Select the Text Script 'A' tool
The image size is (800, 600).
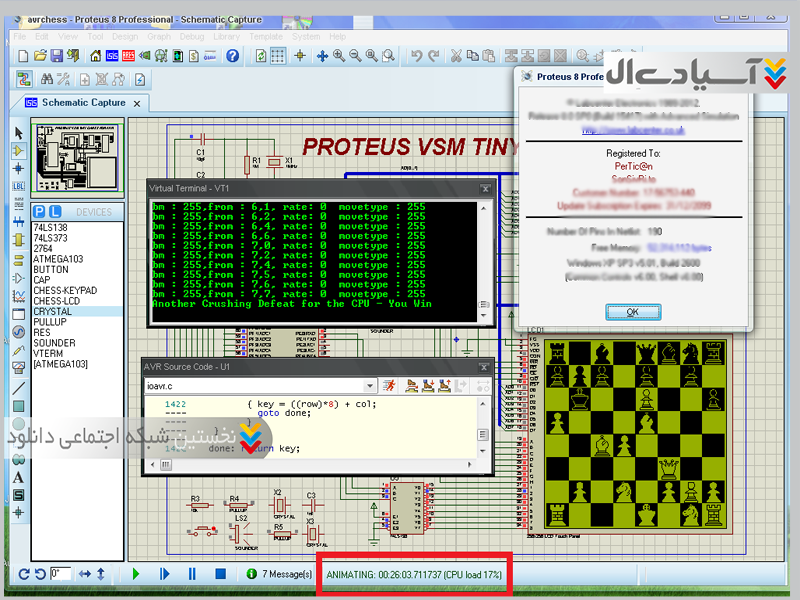point(18,477)
